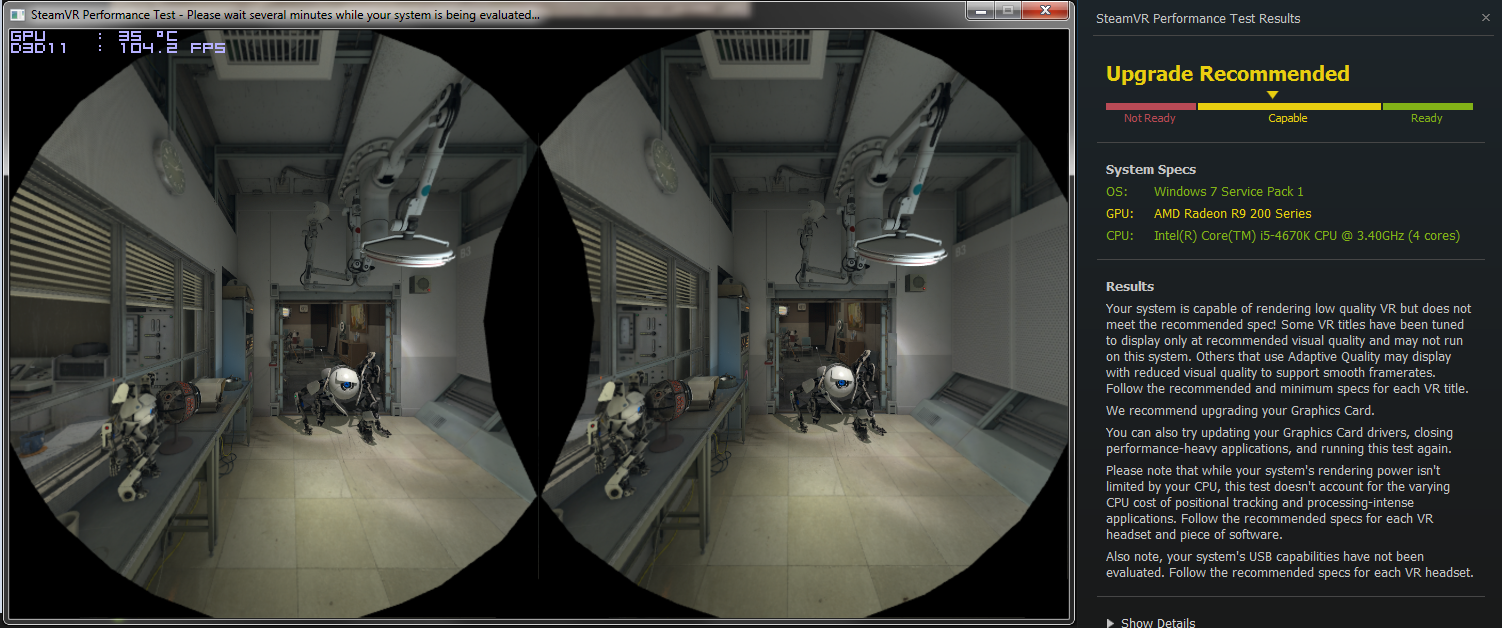Click the red Not Ready rating bar
The width and height of the screenshot is (1502, 628).
click(1150, 106)
